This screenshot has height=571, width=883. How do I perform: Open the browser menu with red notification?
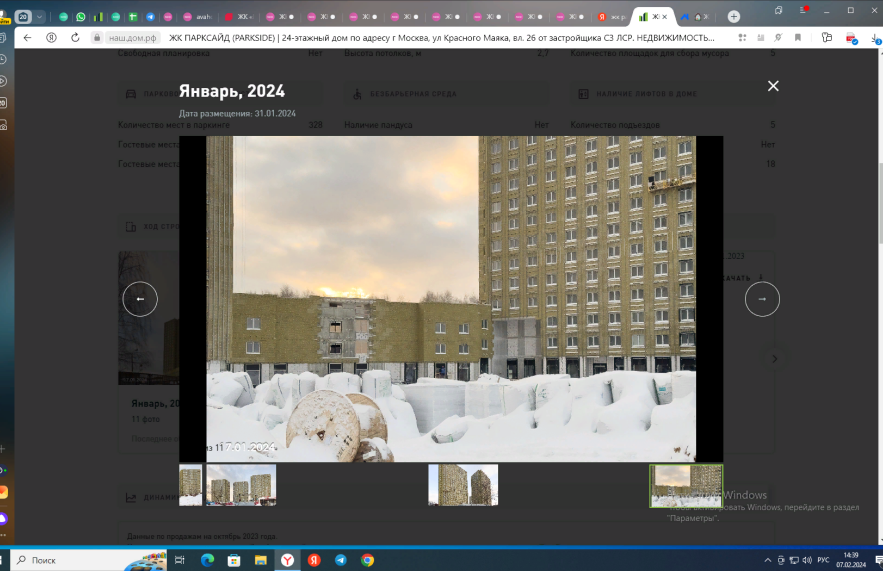click(x=803, y=10)
